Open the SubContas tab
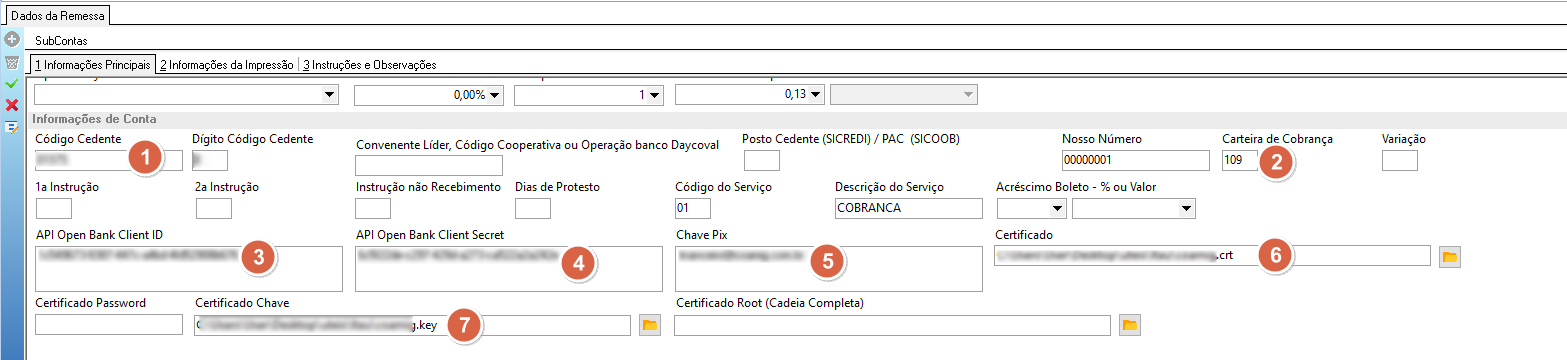This screenshot has width=1567, height=360. (x=61, y=41)
